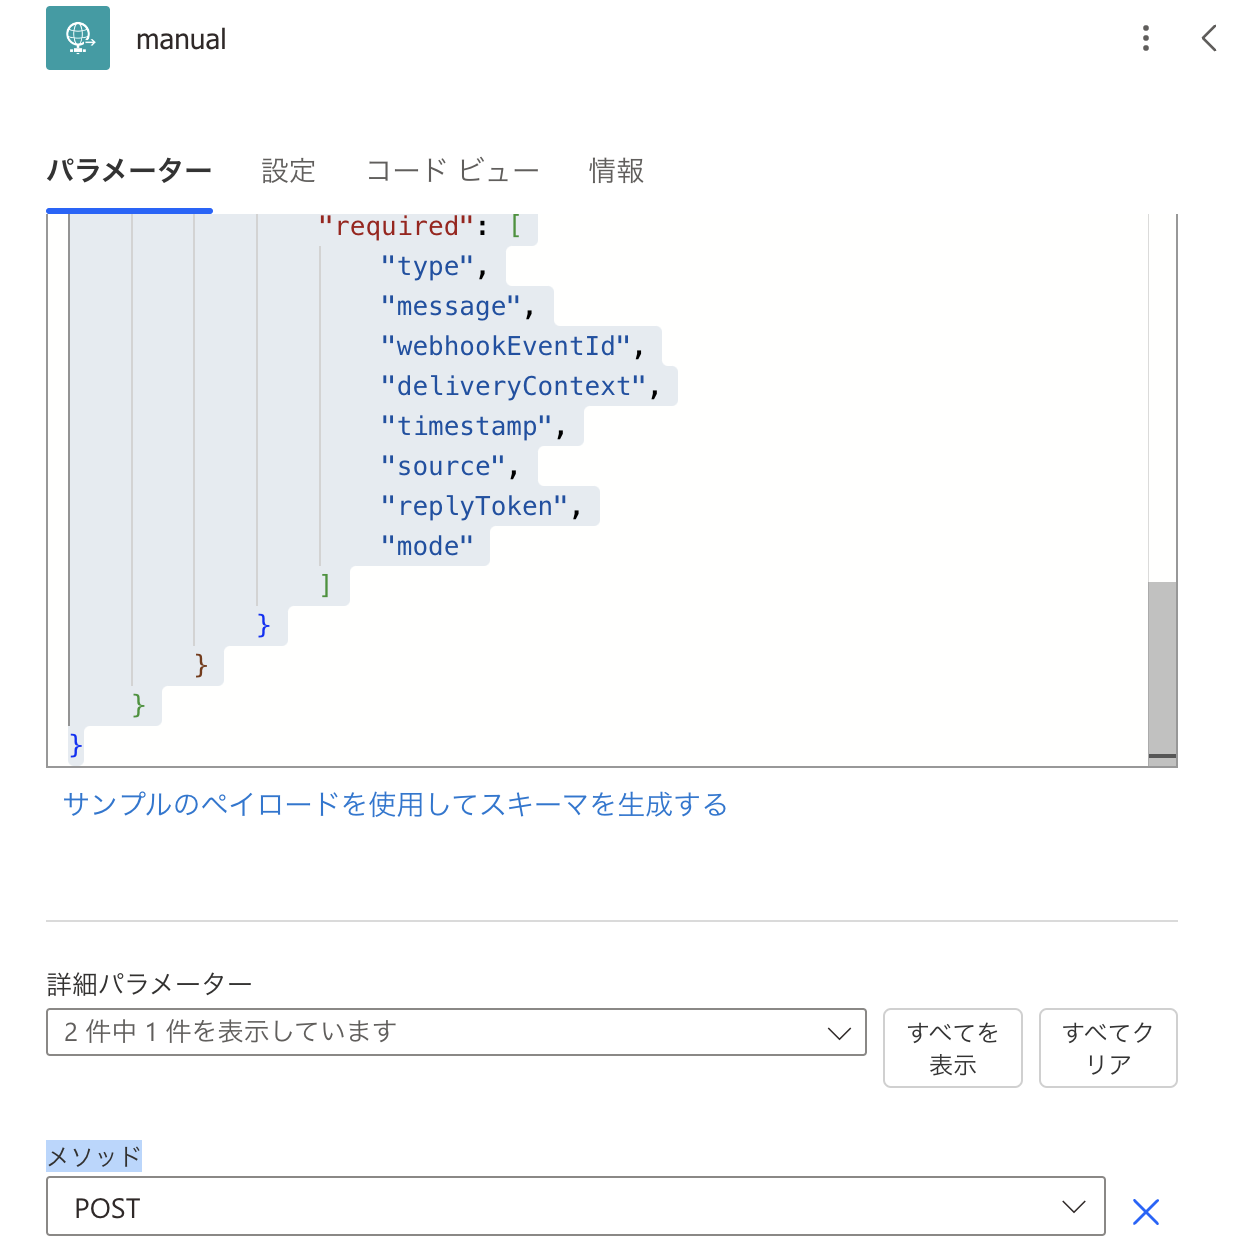Viewport: 1240px width, 1252px height.
Task: Click the globe symbol in the teal square
Action: coord(78,38)
